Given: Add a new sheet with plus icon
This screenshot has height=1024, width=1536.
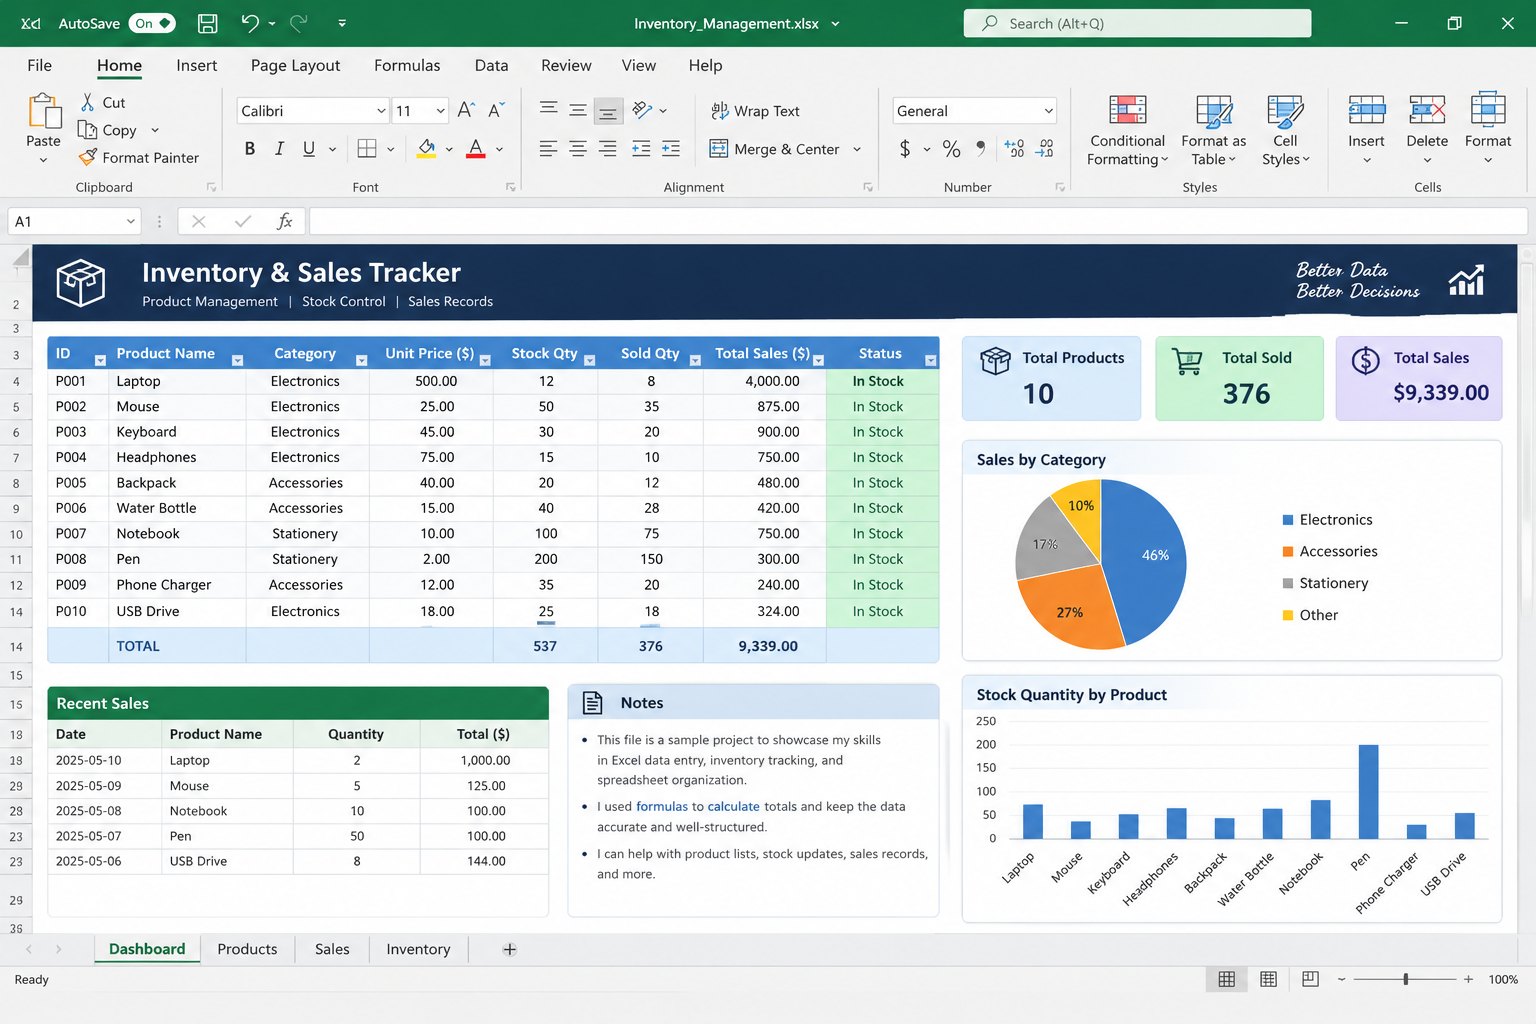Looking at the screenshot, I should tap(509, 949).
